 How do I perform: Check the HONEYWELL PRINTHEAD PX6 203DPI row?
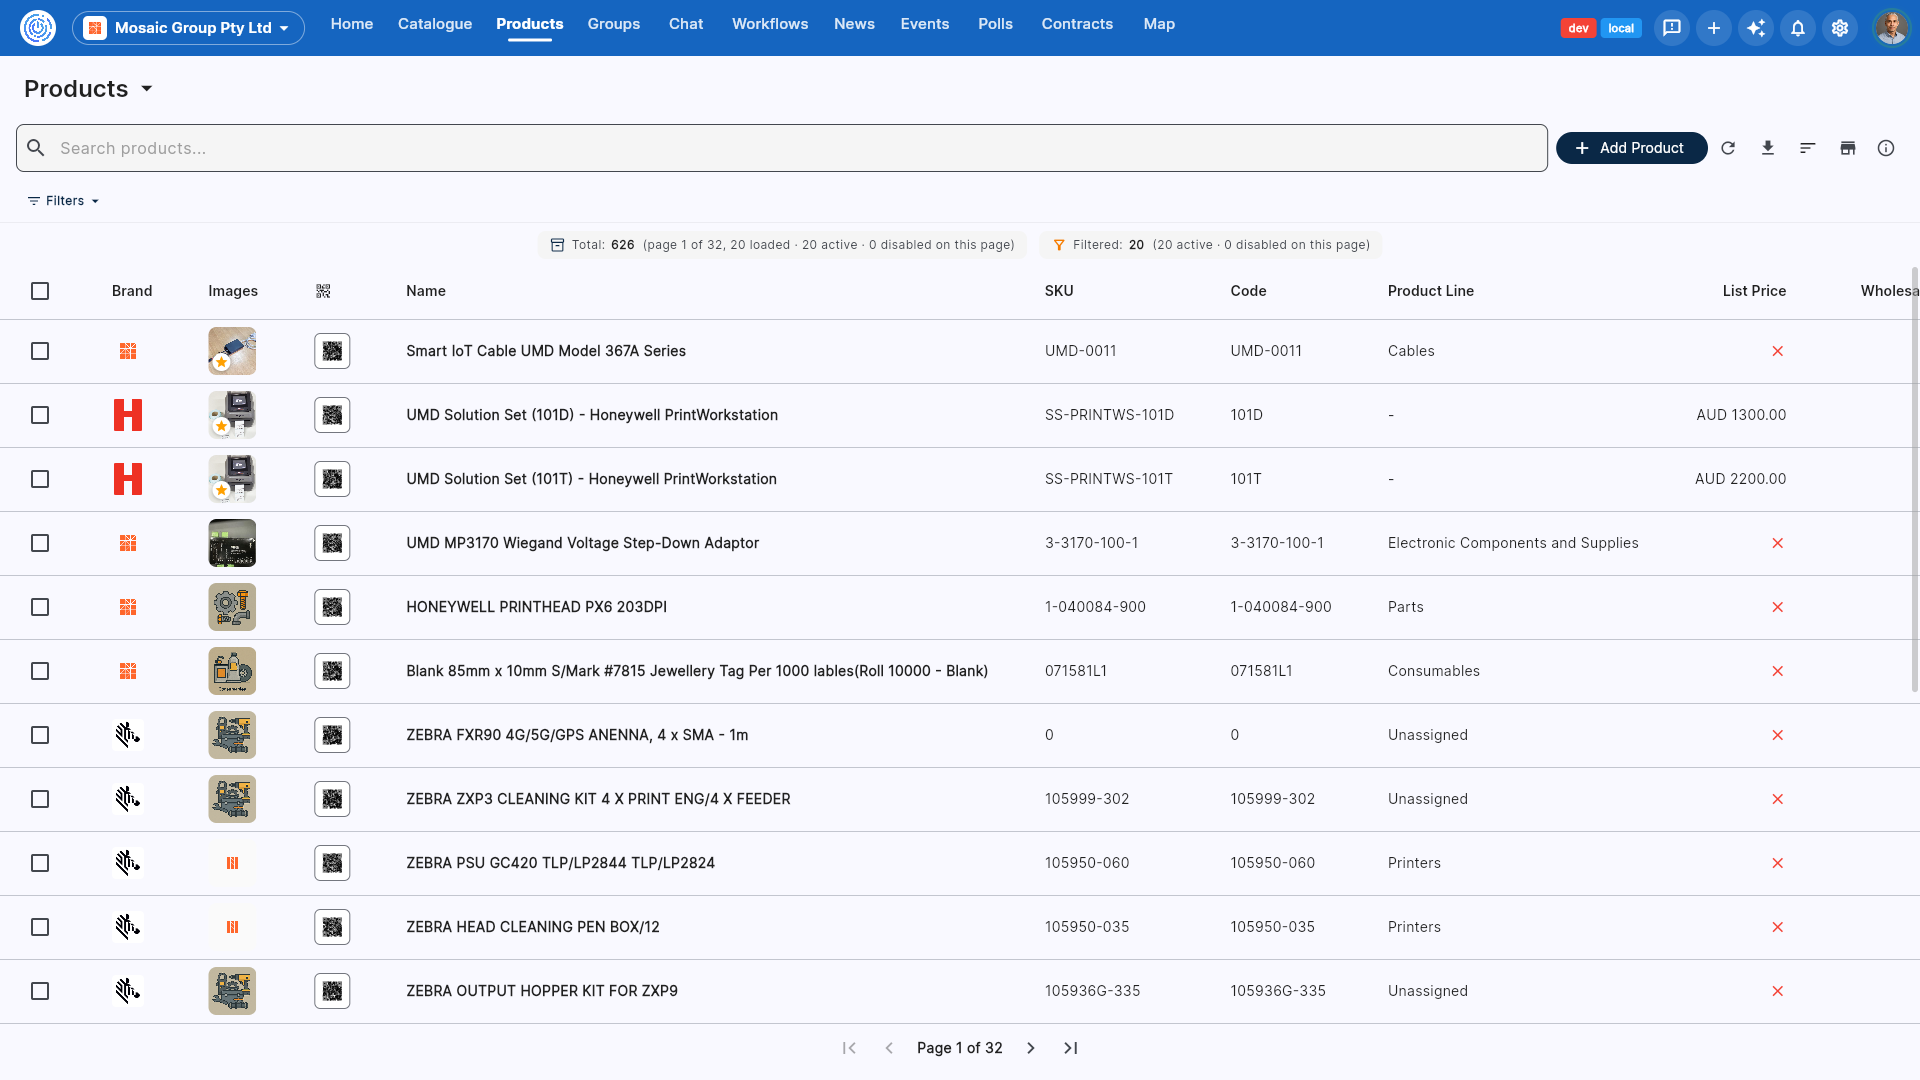coord(40,607)
